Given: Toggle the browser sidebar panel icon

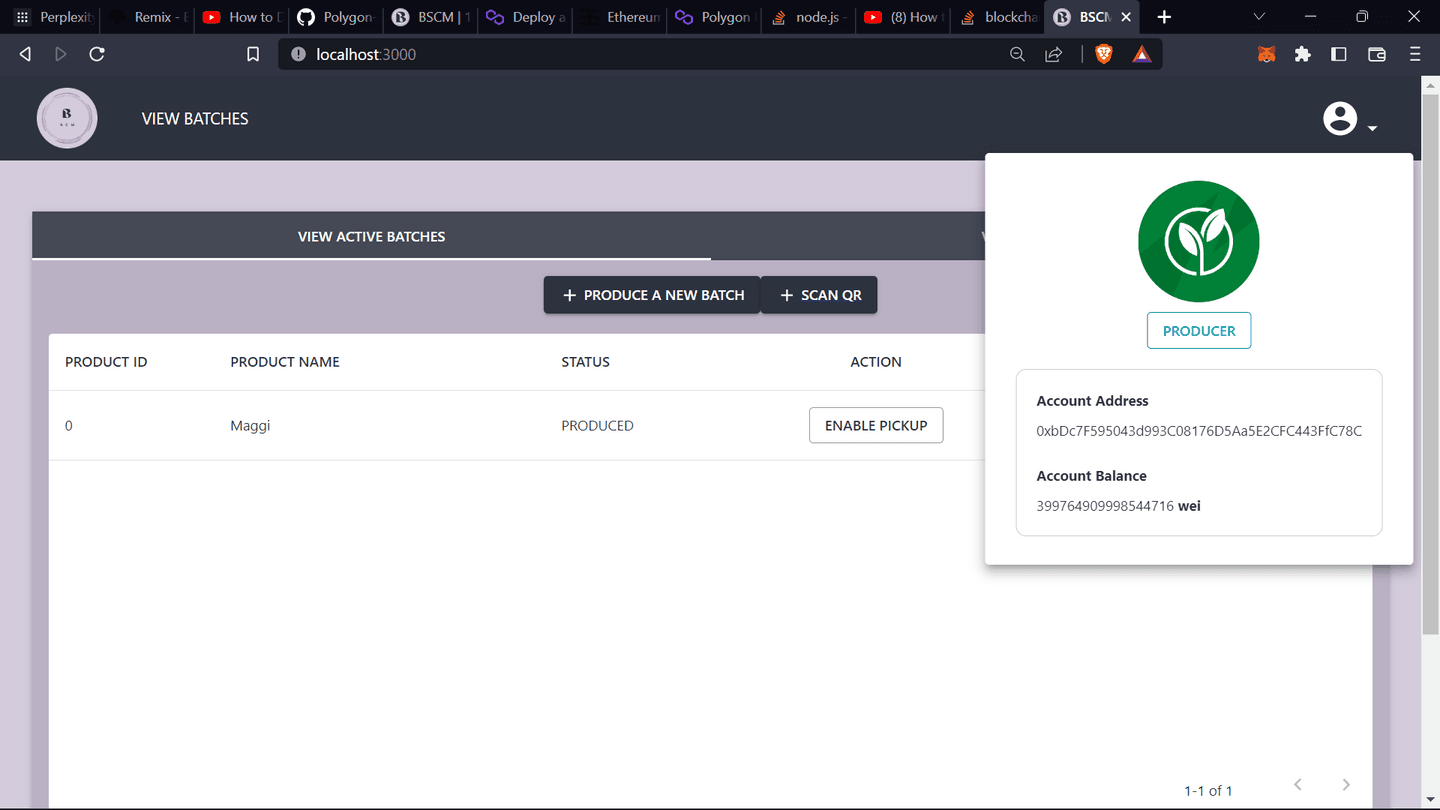Looking at the screenshot, I should tap(1339, 54).
